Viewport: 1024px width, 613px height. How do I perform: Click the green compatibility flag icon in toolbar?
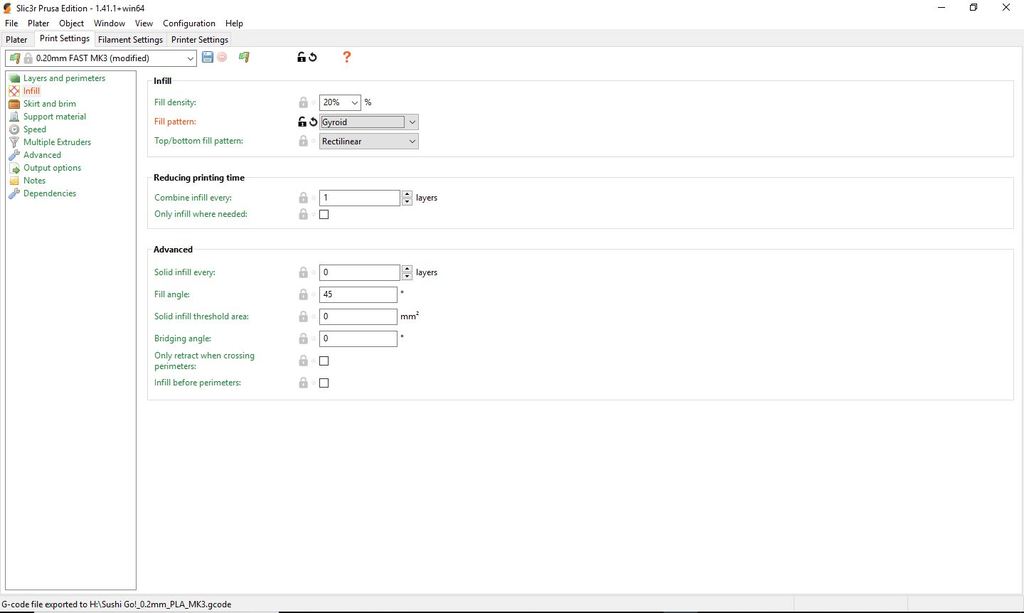(244, 57)
